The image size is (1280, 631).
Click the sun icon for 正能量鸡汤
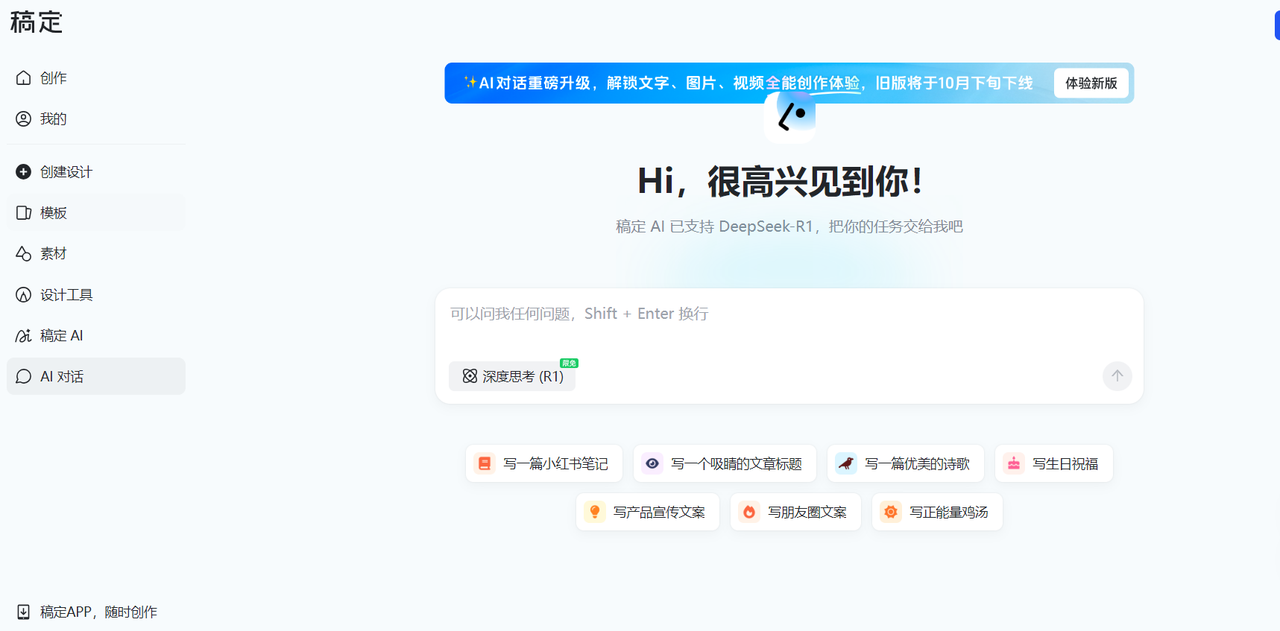pyautogui.click(x=891, y=512)
